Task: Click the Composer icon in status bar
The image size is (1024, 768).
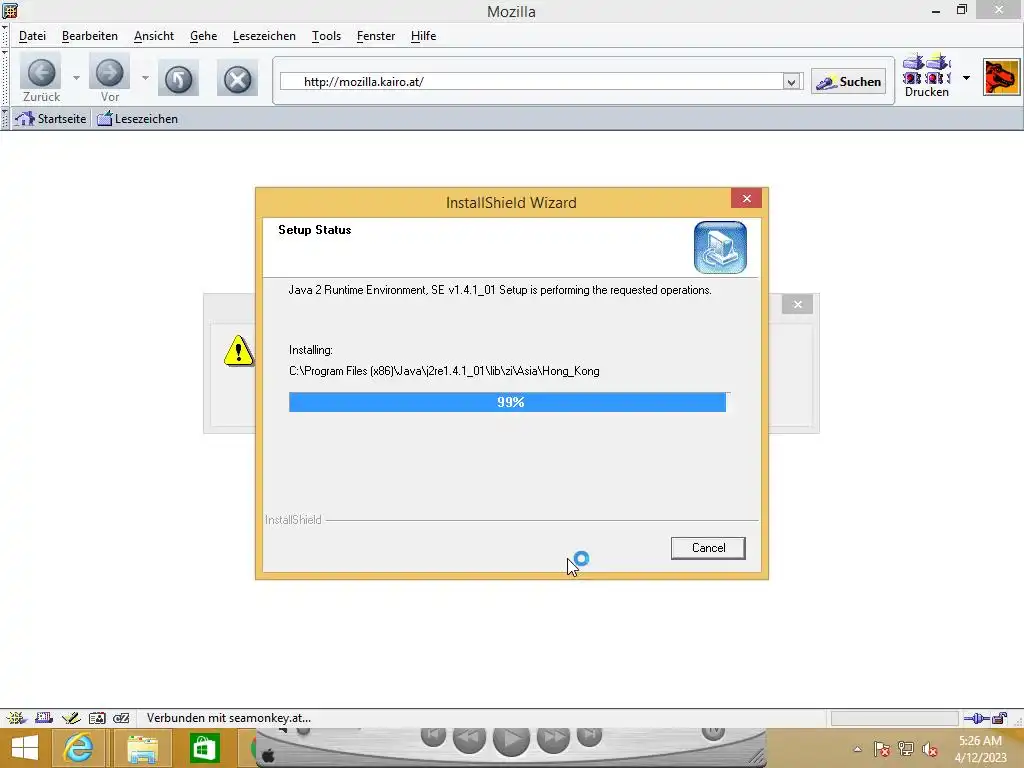Action: tap(71, 718)
